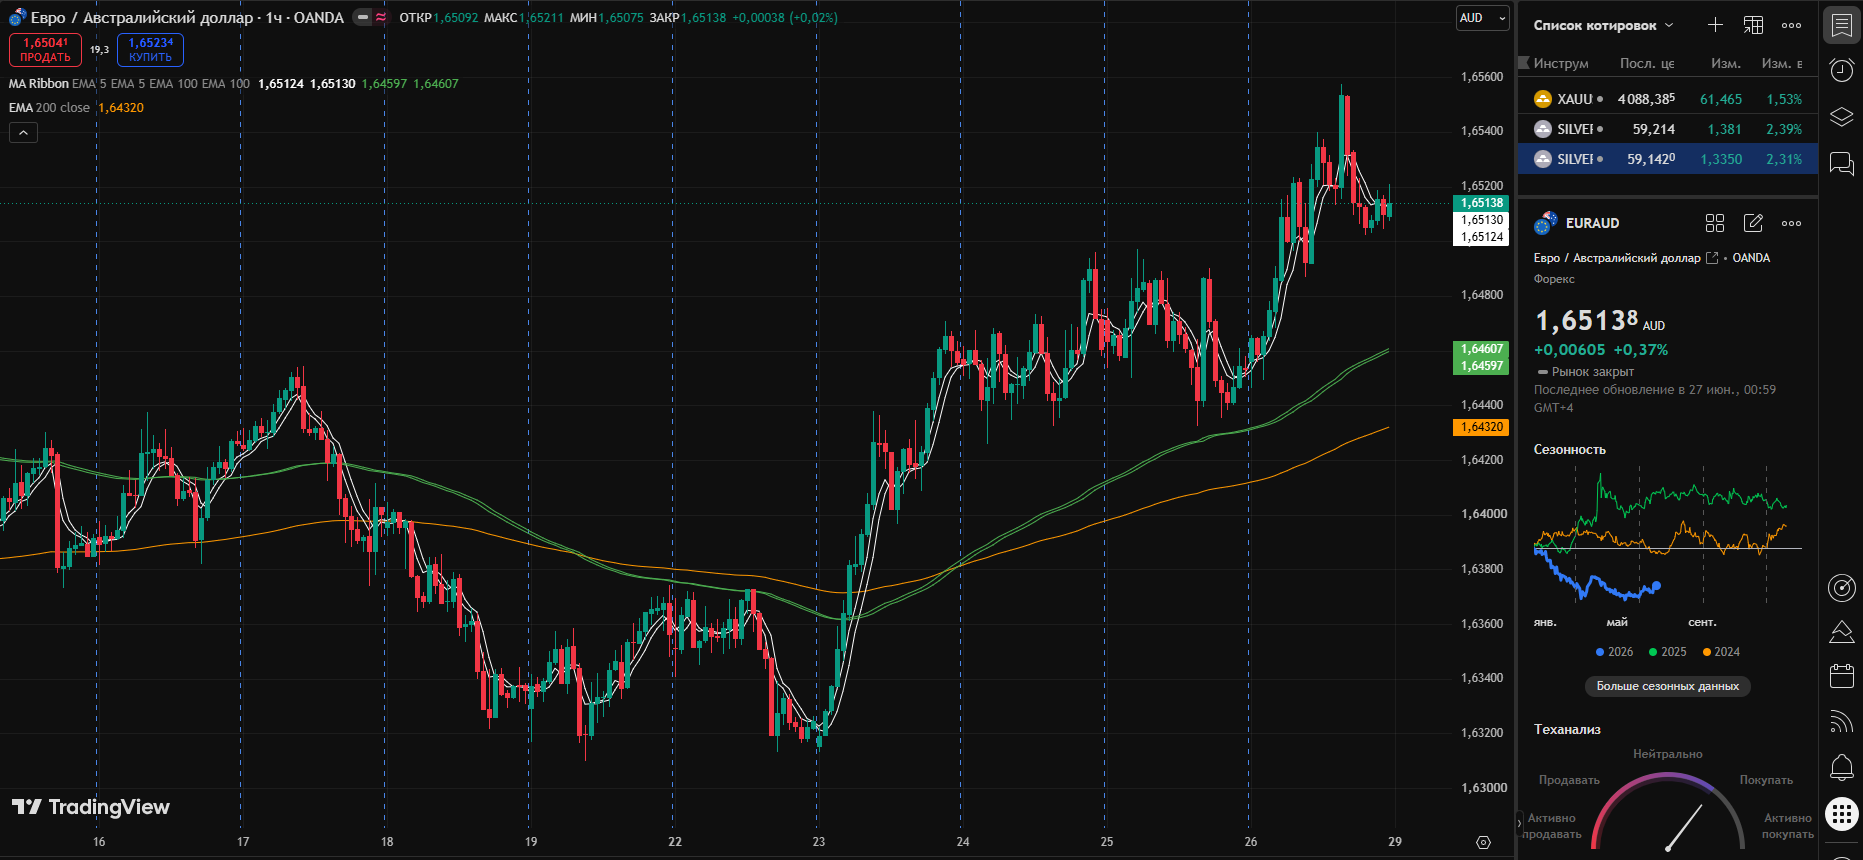The height and width of the screenshot is (860, 1863).
Task: Add symbol with the plus icon
Action: coord(1715,25)
